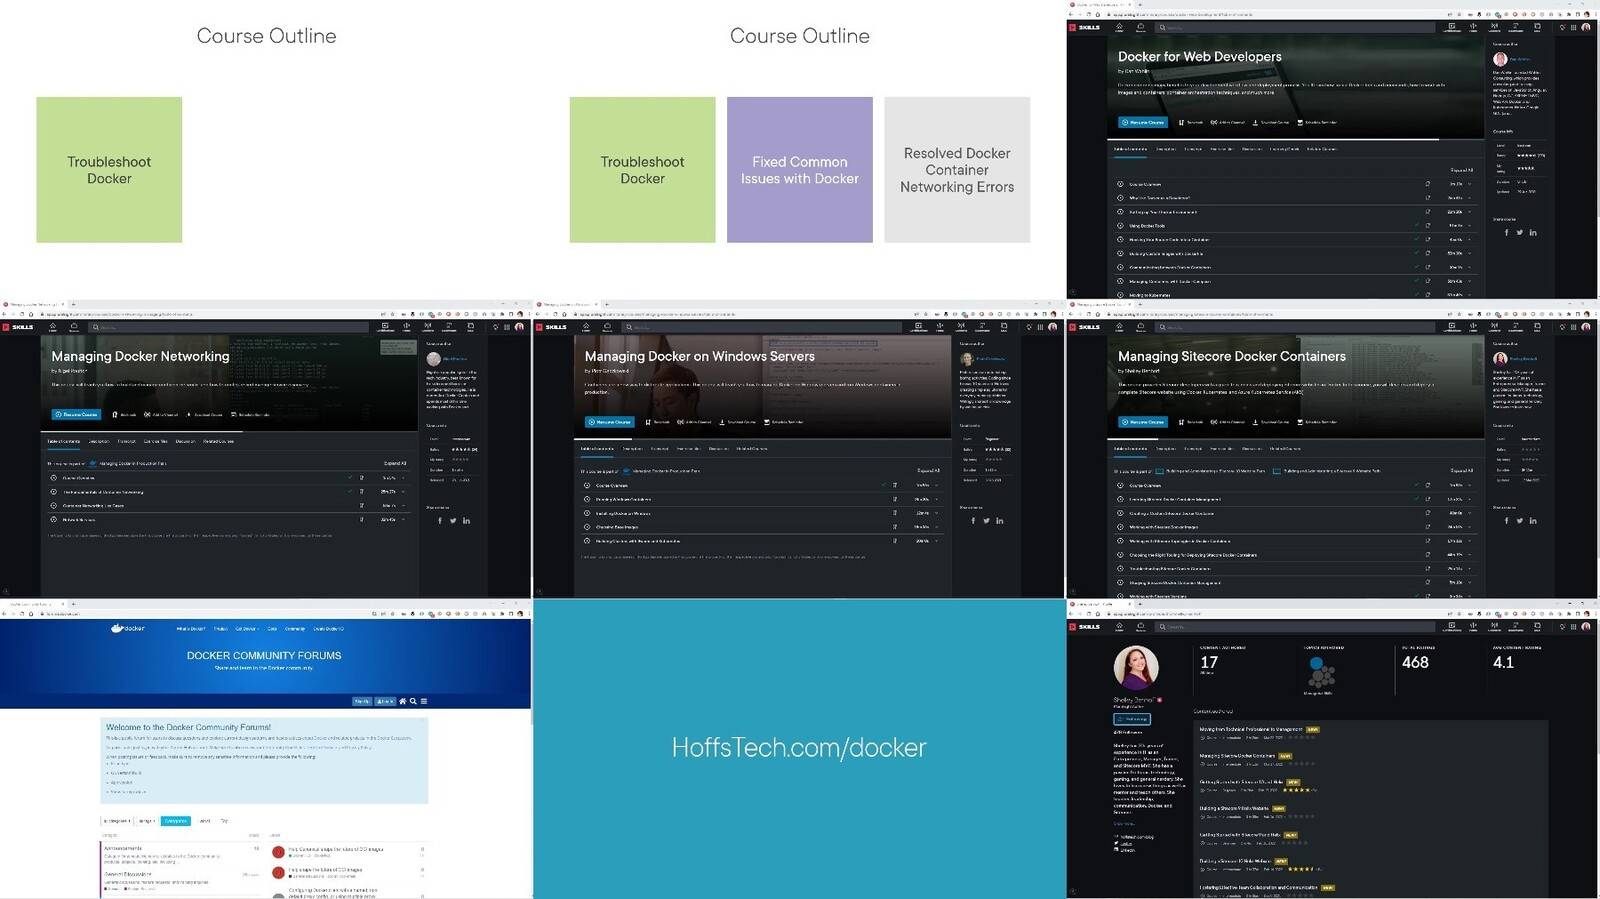The image size is (1600, 899).
Task: Click the Facebook share icon on Docker for Web Developers page
Action: tap(1506, 233)
